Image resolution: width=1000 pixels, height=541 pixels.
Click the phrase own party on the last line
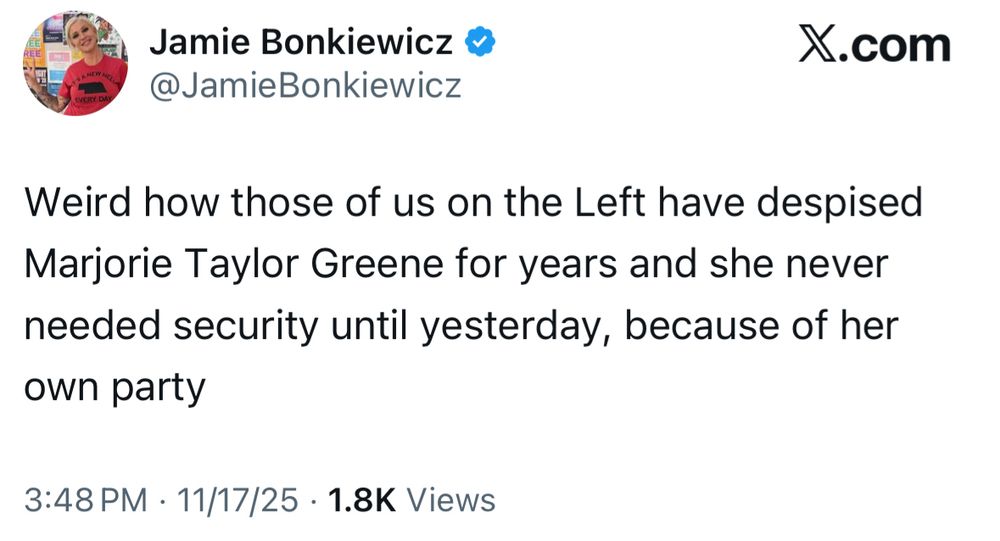pyautogui.click(x=114, y=387)
